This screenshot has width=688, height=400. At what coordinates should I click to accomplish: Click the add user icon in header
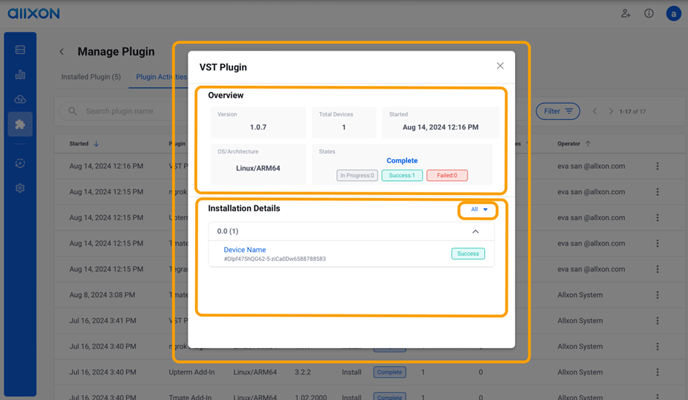tap(625, 14)
